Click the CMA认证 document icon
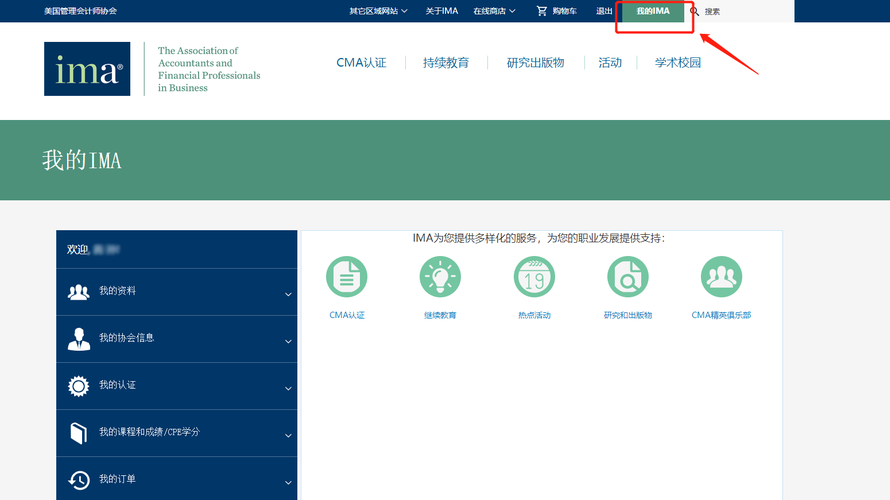The height and width of the screenshot is (500, 890). pyautogui.click(x=347, y=277)
